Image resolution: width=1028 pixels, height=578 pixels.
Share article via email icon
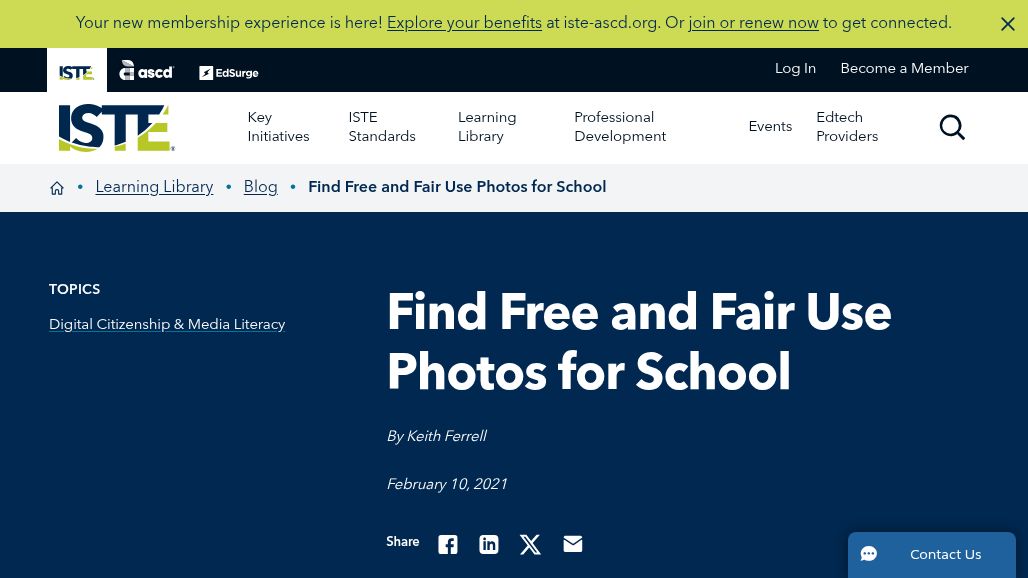click(x=572, y=544)
